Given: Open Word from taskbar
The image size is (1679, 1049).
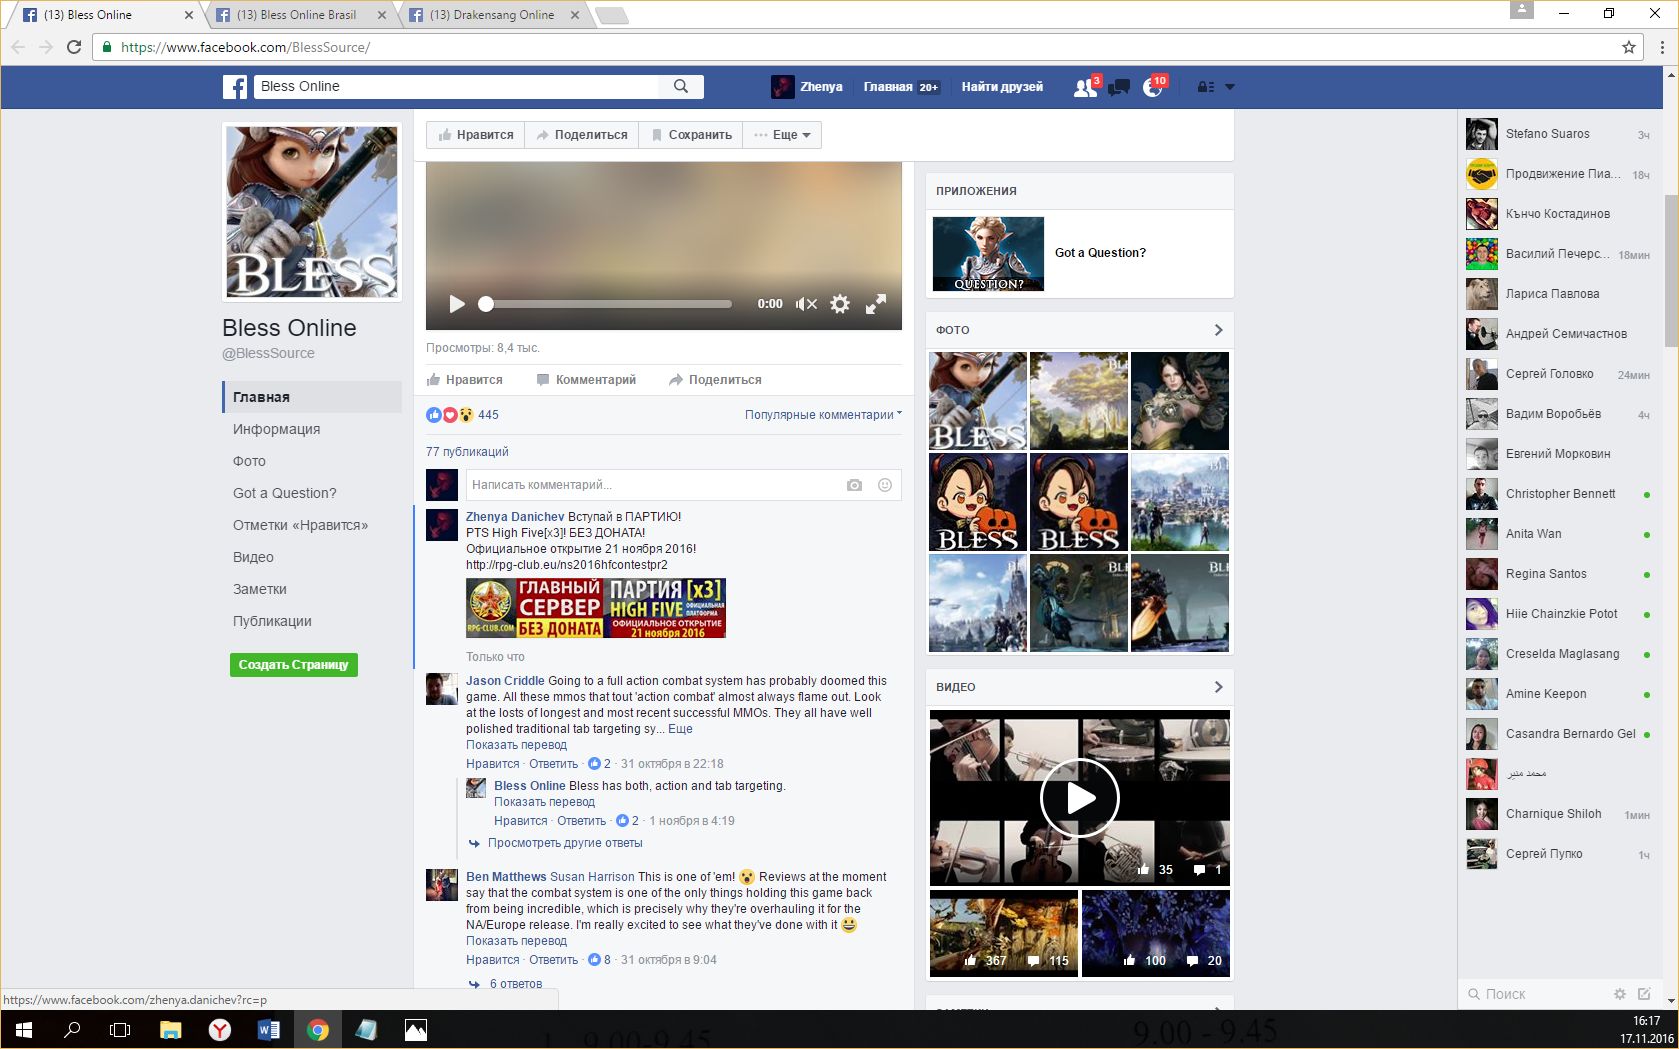Looking at the screenshot, I should click(269, 1029).
